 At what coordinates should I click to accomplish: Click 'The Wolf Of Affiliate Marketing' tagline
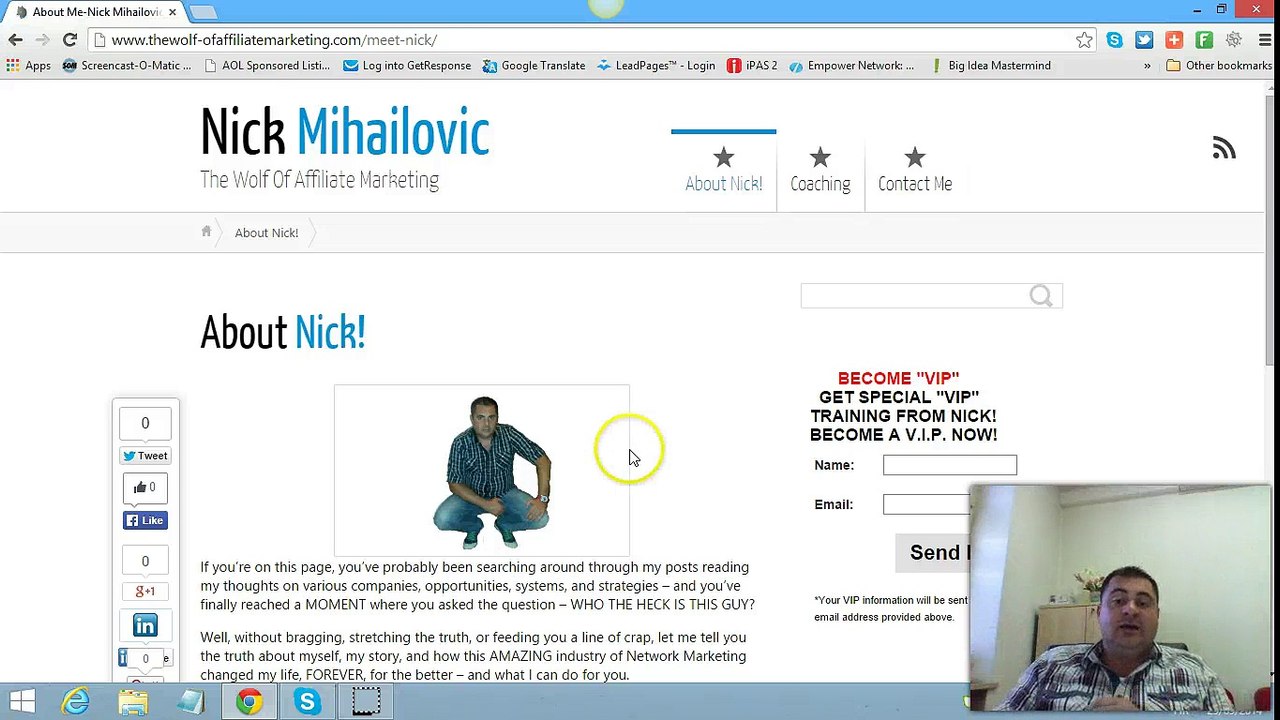(x=319, y=181)
